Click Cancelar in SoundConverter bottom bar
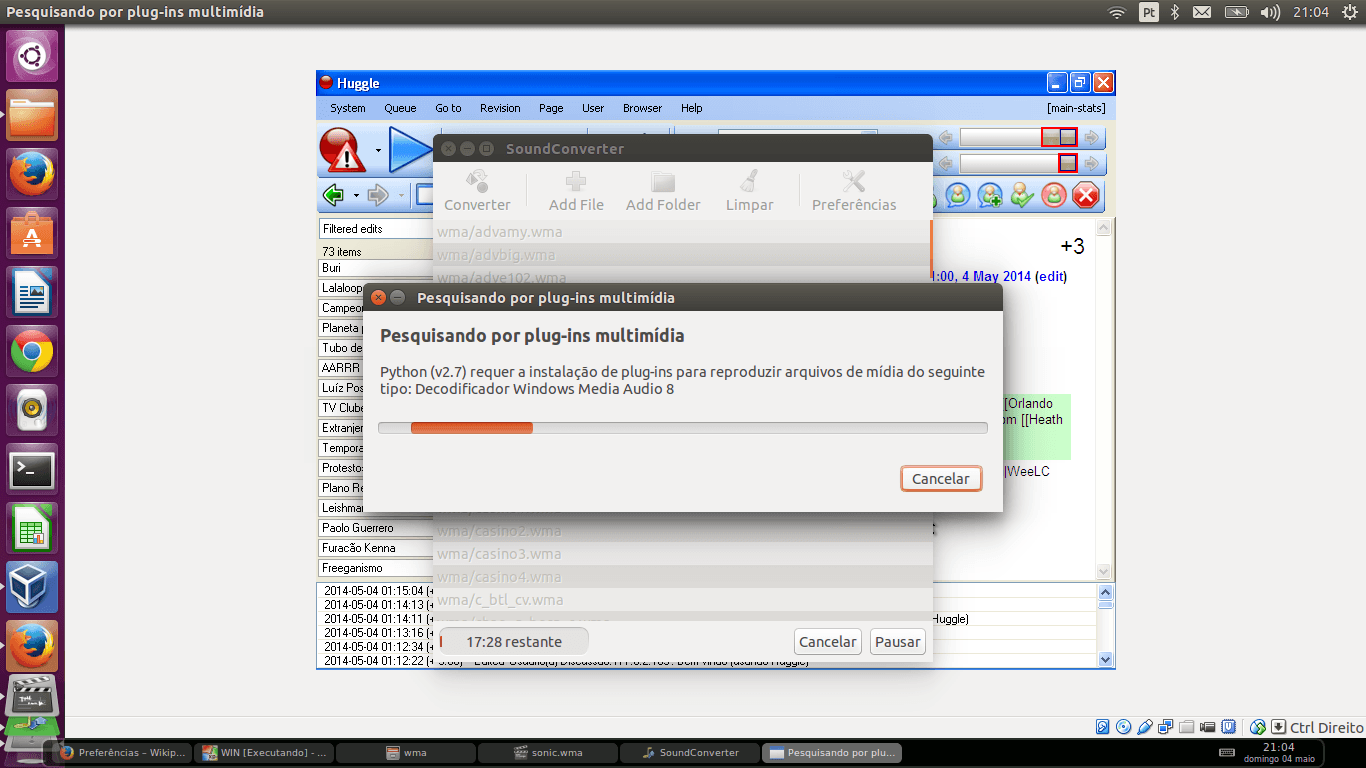1366x768 pixels. click(827, 642)
